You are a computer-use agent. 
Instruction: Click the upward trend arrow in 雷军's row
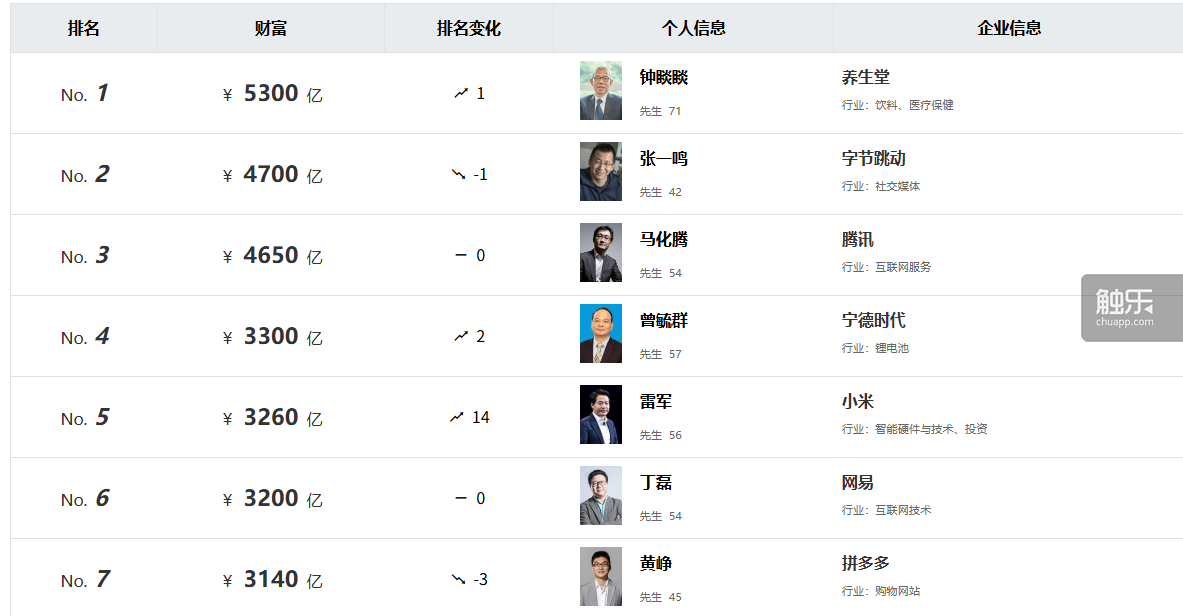(457, 417)
